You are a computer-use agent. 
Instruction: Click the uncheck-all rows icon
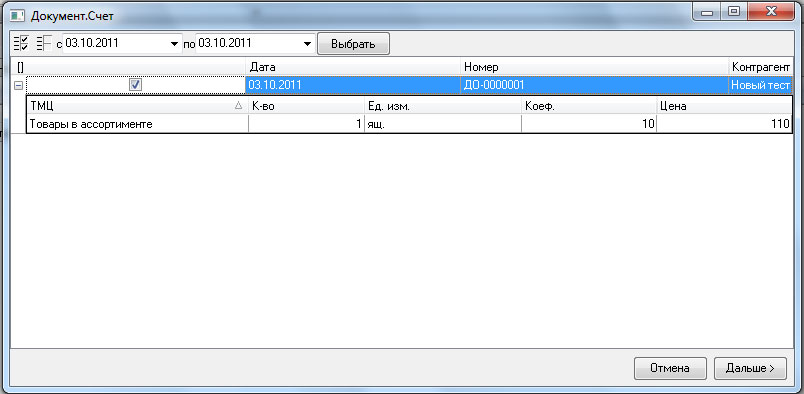(44, 44)
